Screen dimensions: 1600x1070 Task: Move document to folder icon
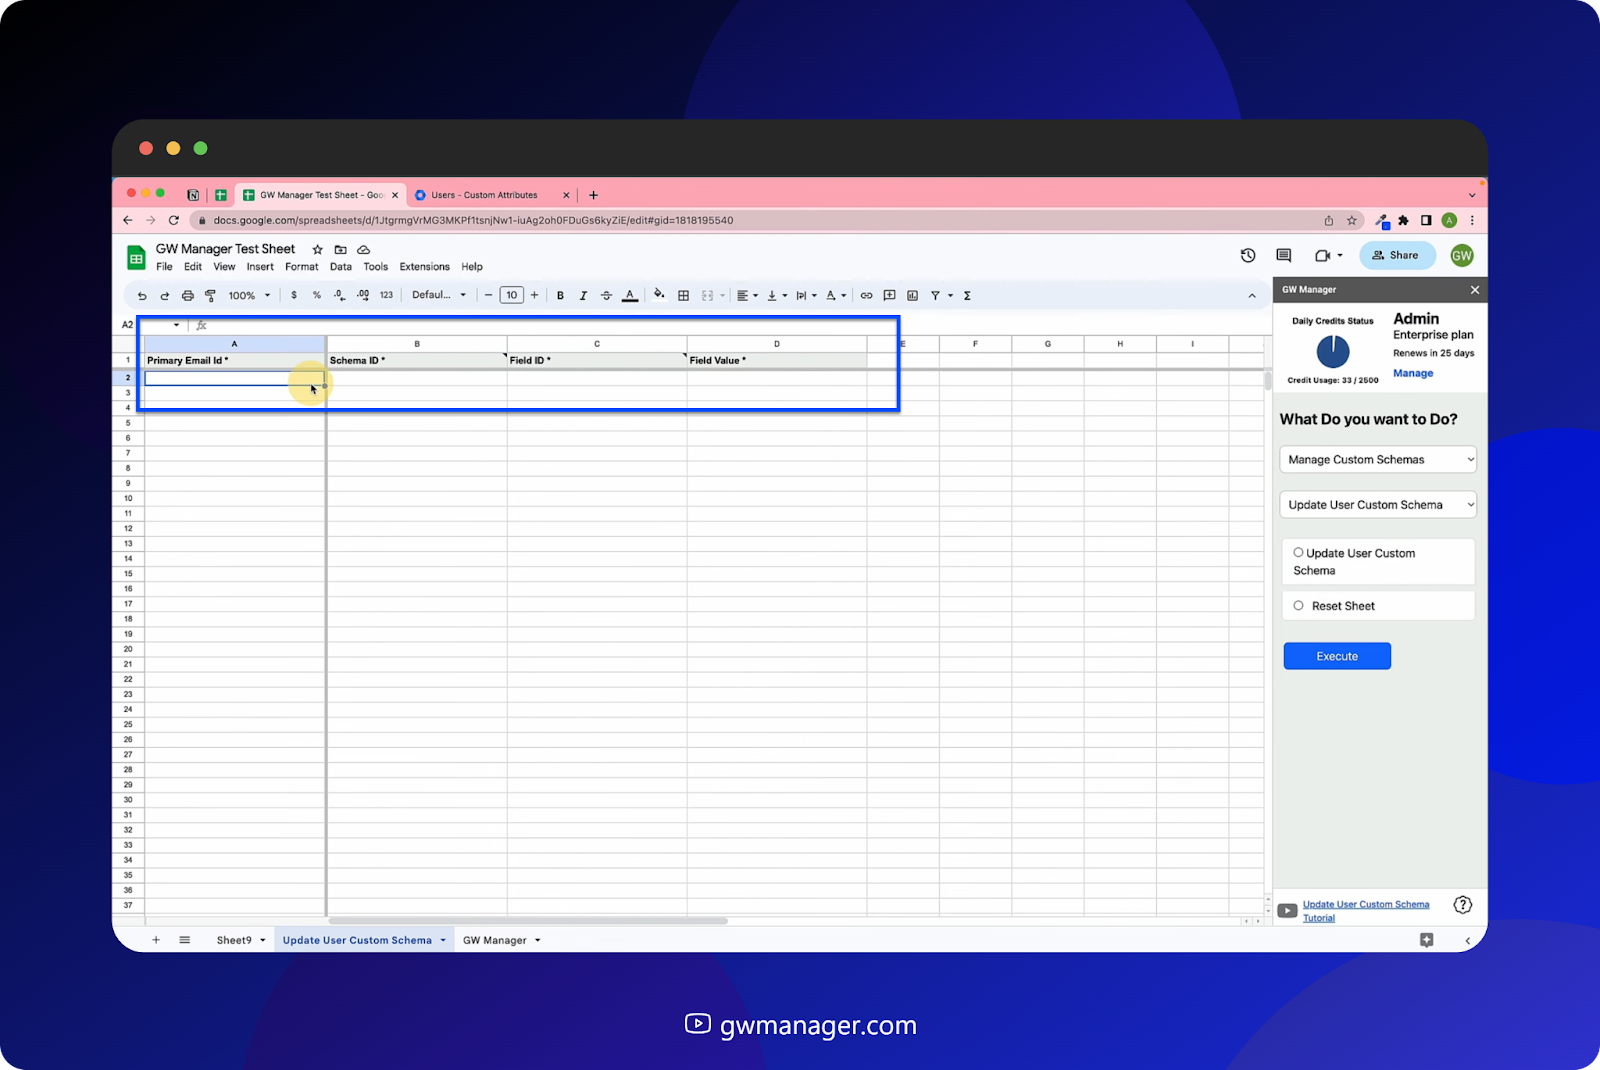(x=341, y=249)
